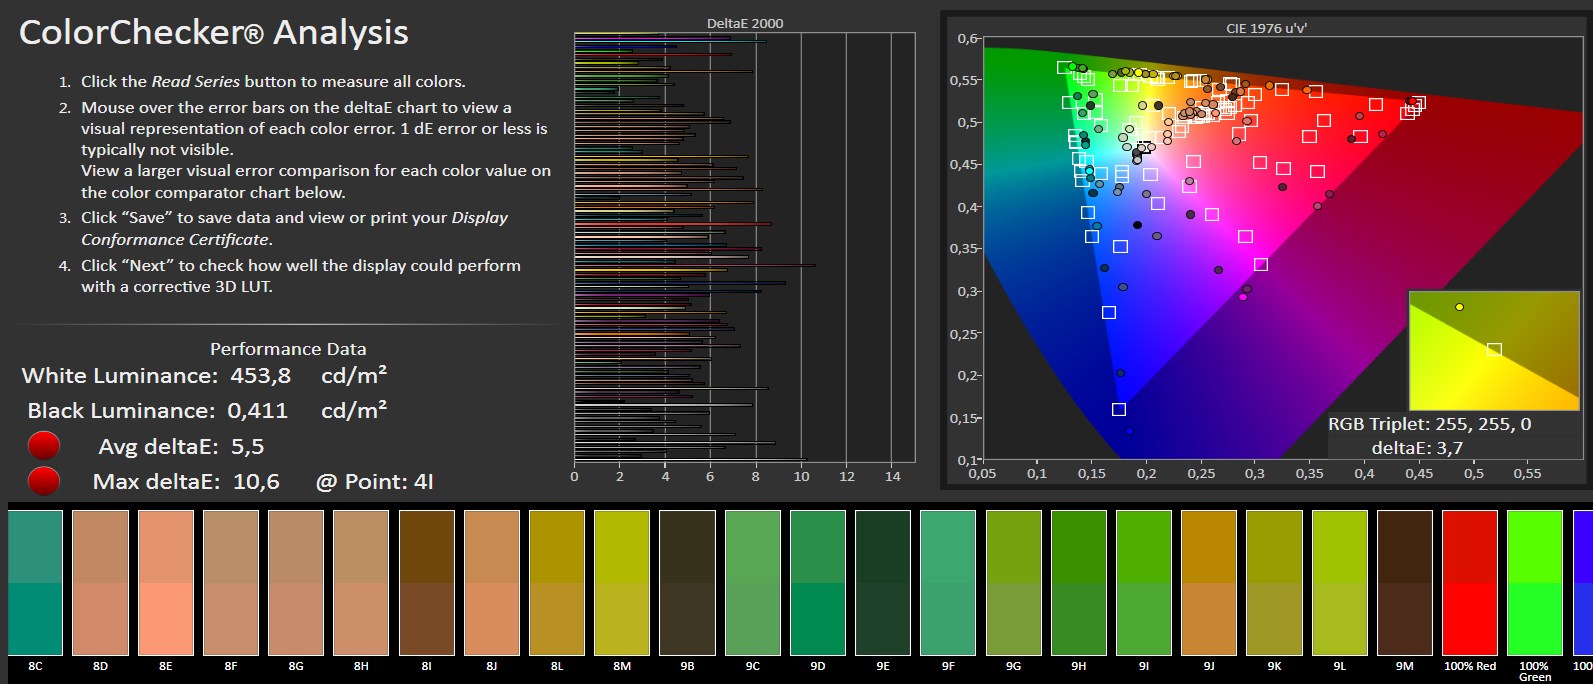Click the red Max deltaE indicator light
Screen dimensions: 1593x684
(x=44, y=482)
